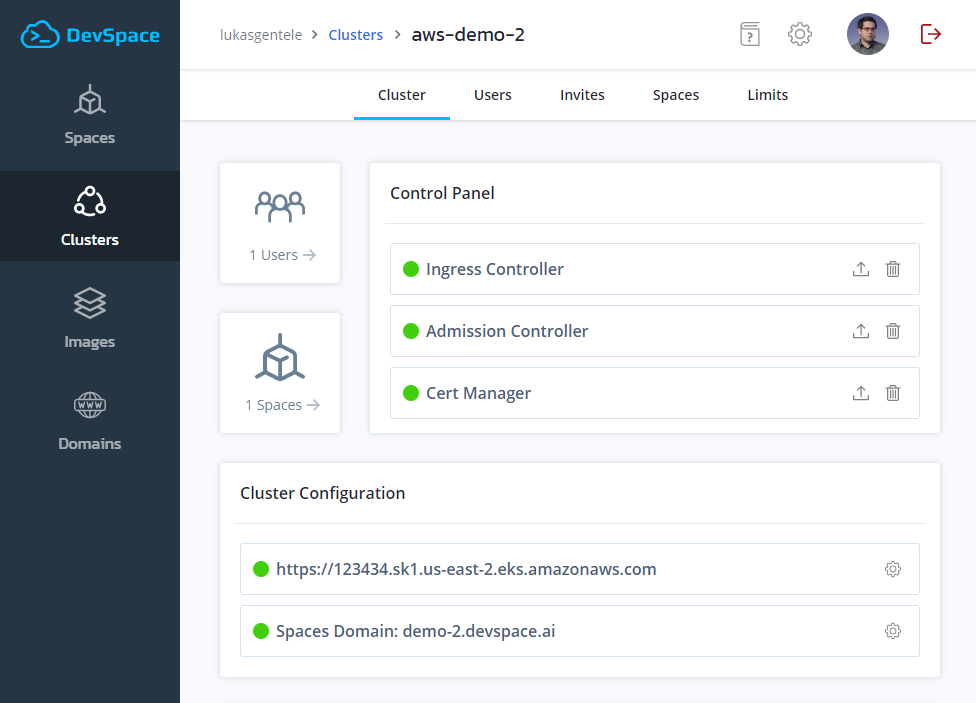Open Spaces in the sidebar
976x703 pixels.
click(x=90, y=116)
